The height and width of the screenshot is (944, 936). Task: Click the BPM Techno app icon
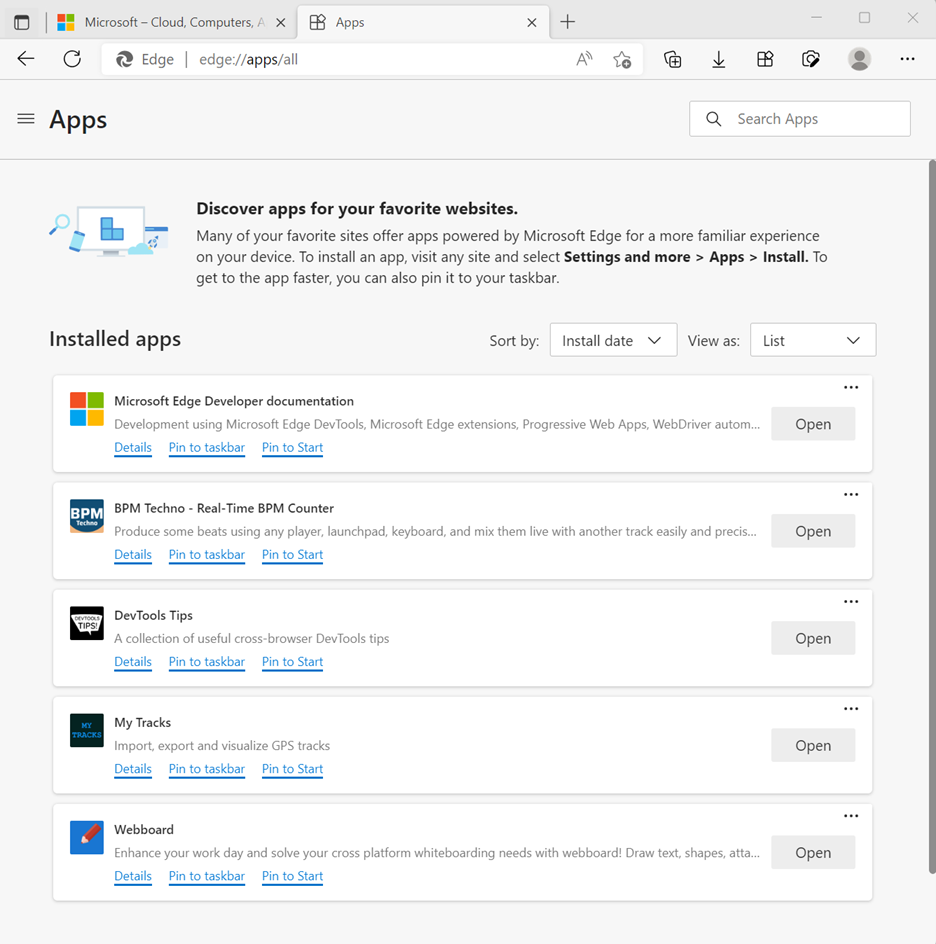[x=86, y=516]
